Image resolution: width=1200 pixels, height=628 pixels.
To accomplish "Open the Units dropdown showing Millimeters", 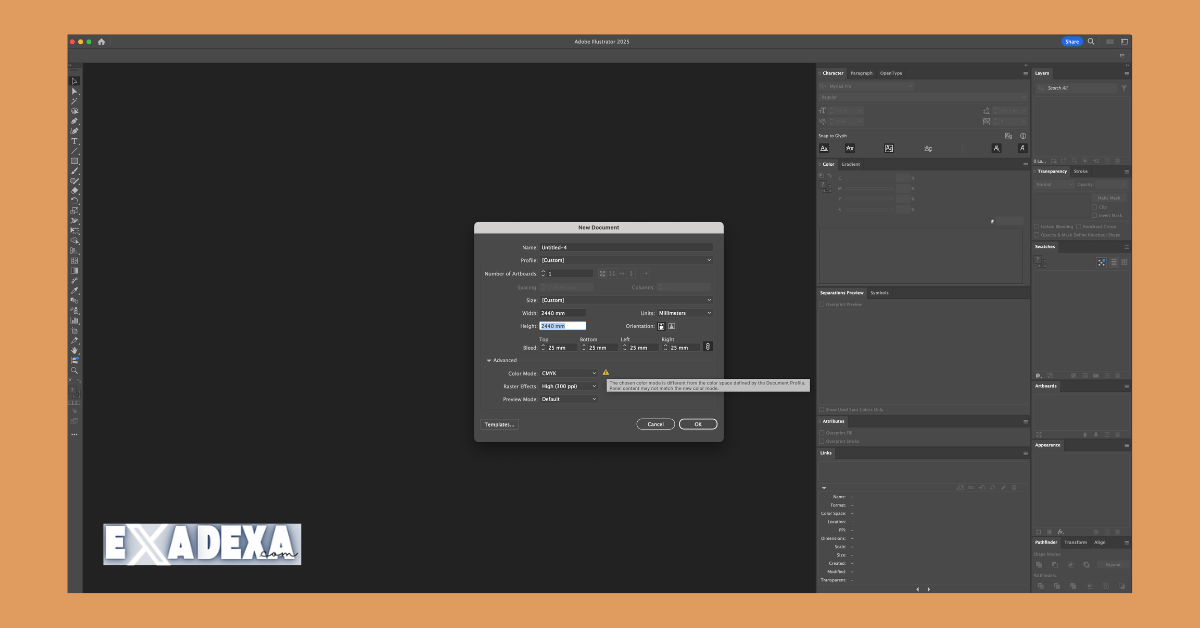I will 685,312.
